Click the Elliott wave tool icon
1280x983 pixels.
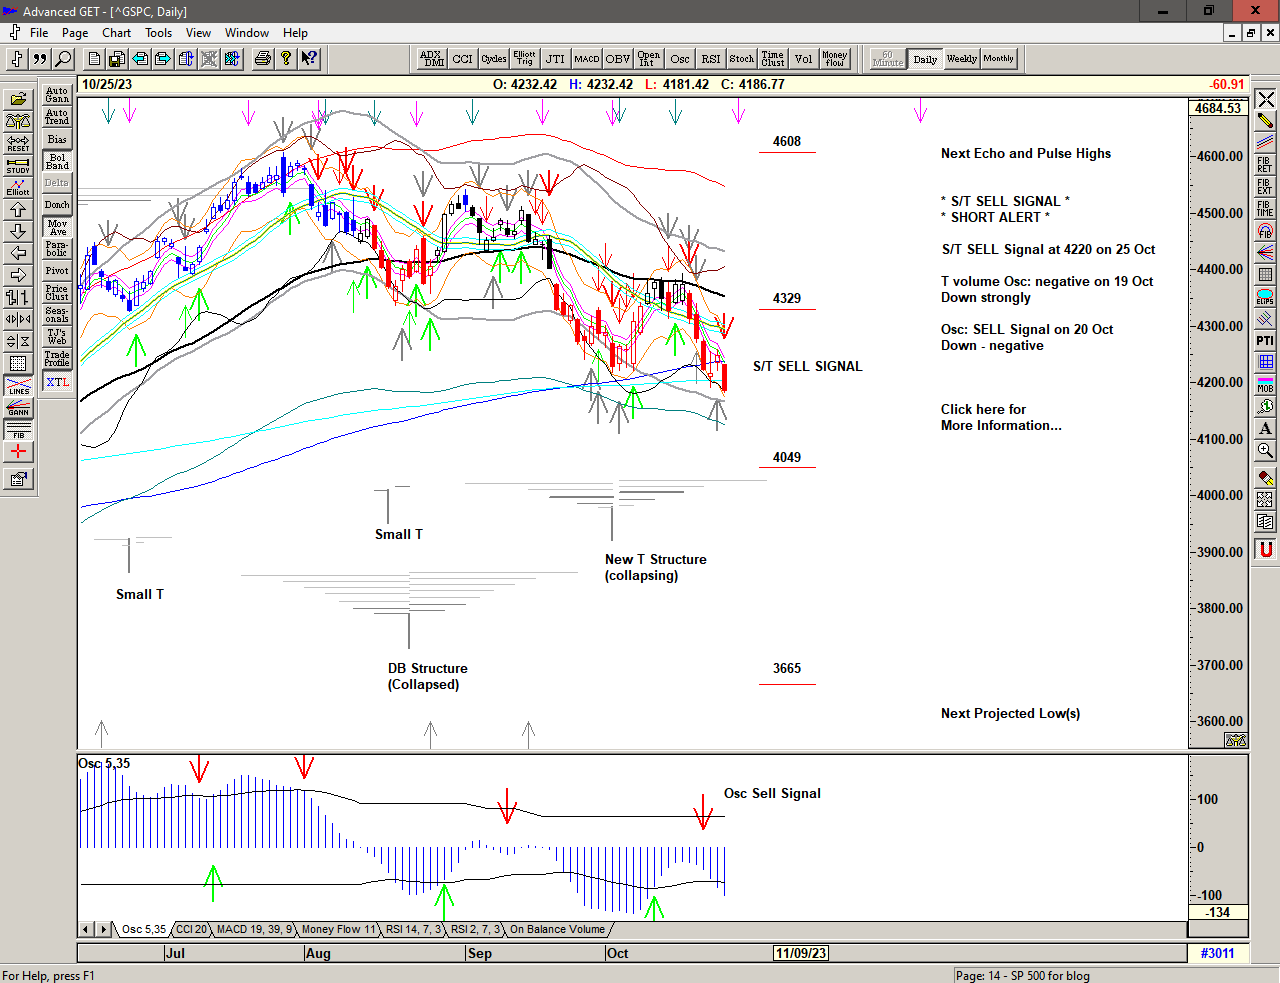point(18,187)
